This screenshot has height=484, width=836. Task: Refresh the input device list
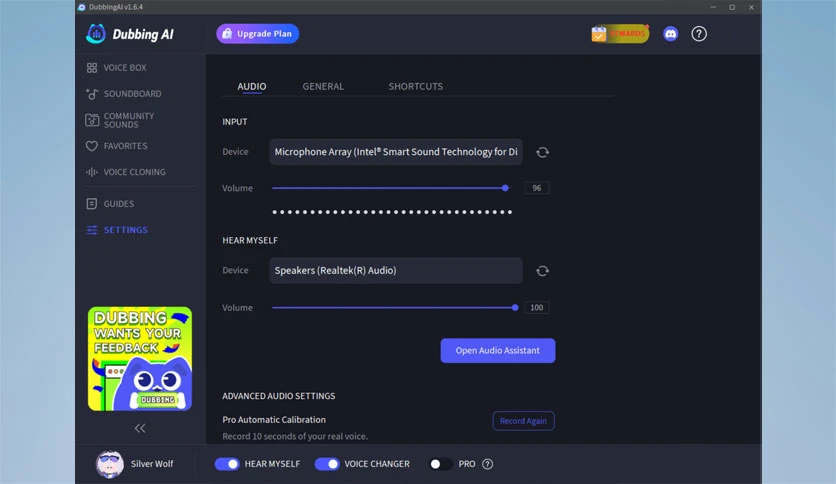(x=542, y=152)
